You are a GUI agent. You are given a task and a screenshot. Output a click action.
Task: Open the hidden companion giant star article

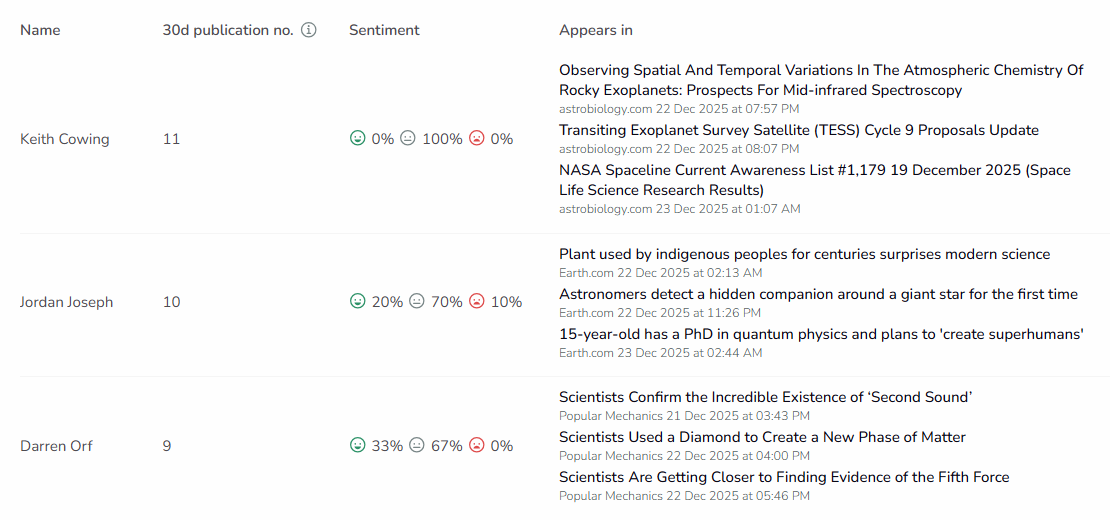tap(818, 294)
